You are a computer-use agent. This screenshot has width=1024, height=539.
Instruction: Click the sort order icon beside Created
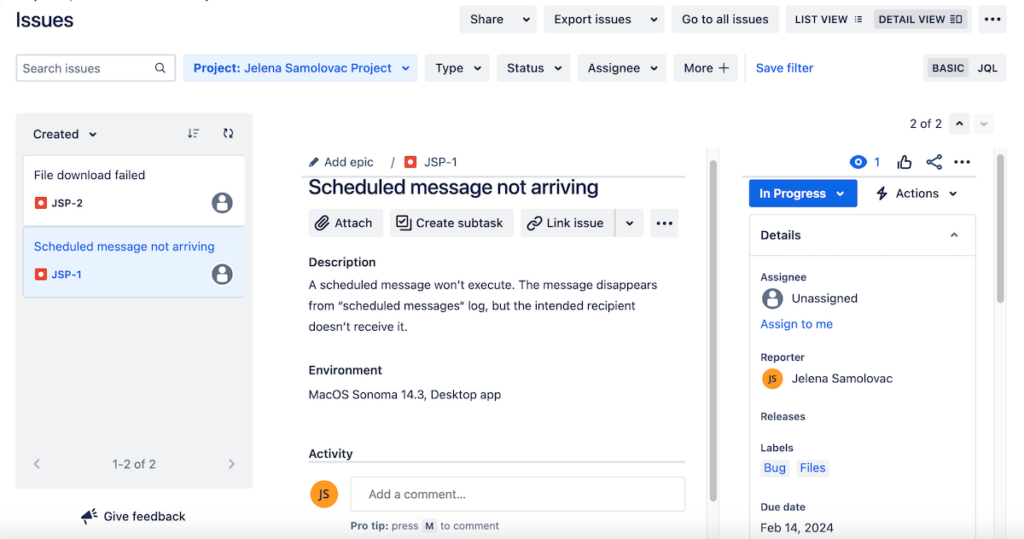(194, 133)
